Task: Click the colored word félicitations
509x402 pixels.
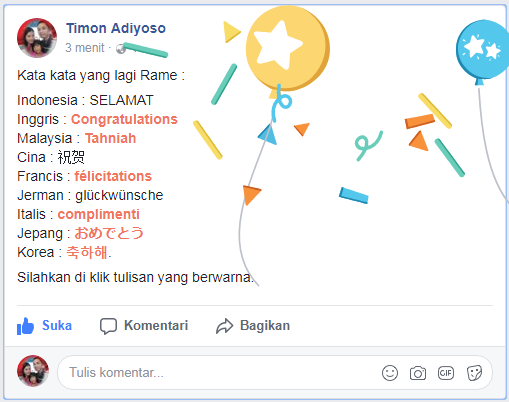Action: tap(113, 176)
